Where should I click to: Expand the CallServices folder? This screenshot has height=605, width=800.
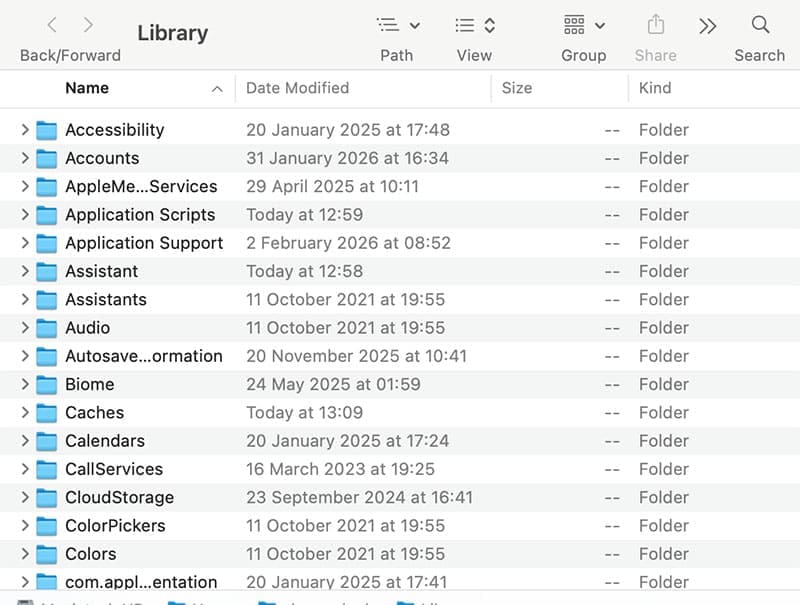(x=24, y=469)
